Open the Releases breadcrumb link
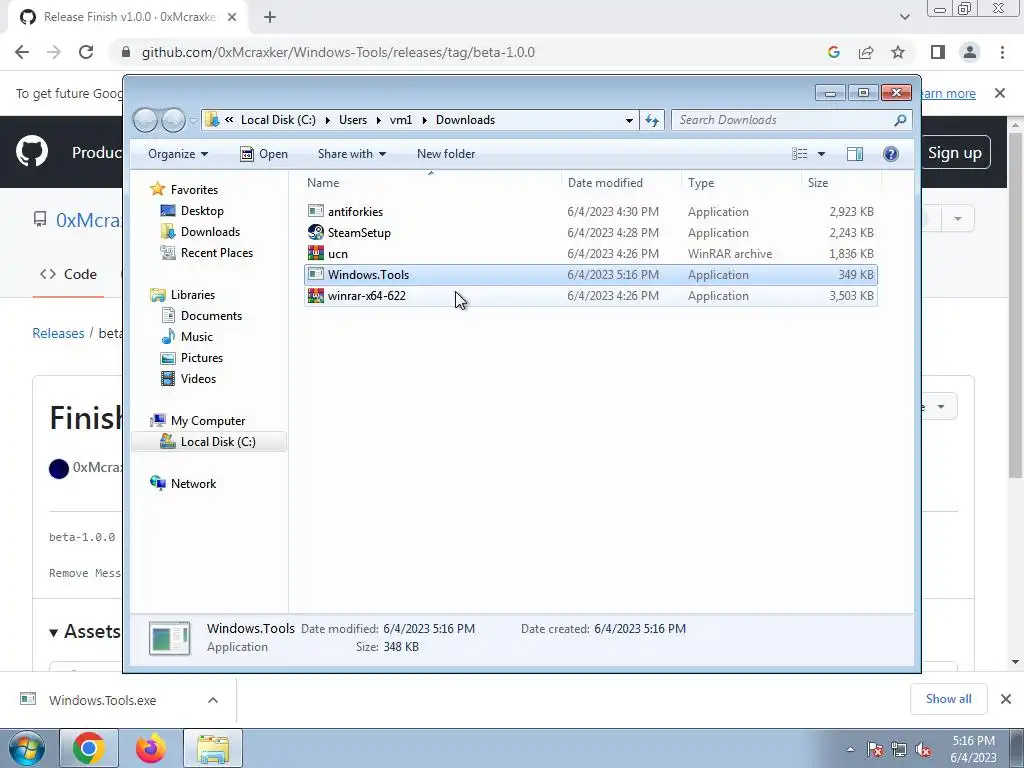 coord(58,333)
